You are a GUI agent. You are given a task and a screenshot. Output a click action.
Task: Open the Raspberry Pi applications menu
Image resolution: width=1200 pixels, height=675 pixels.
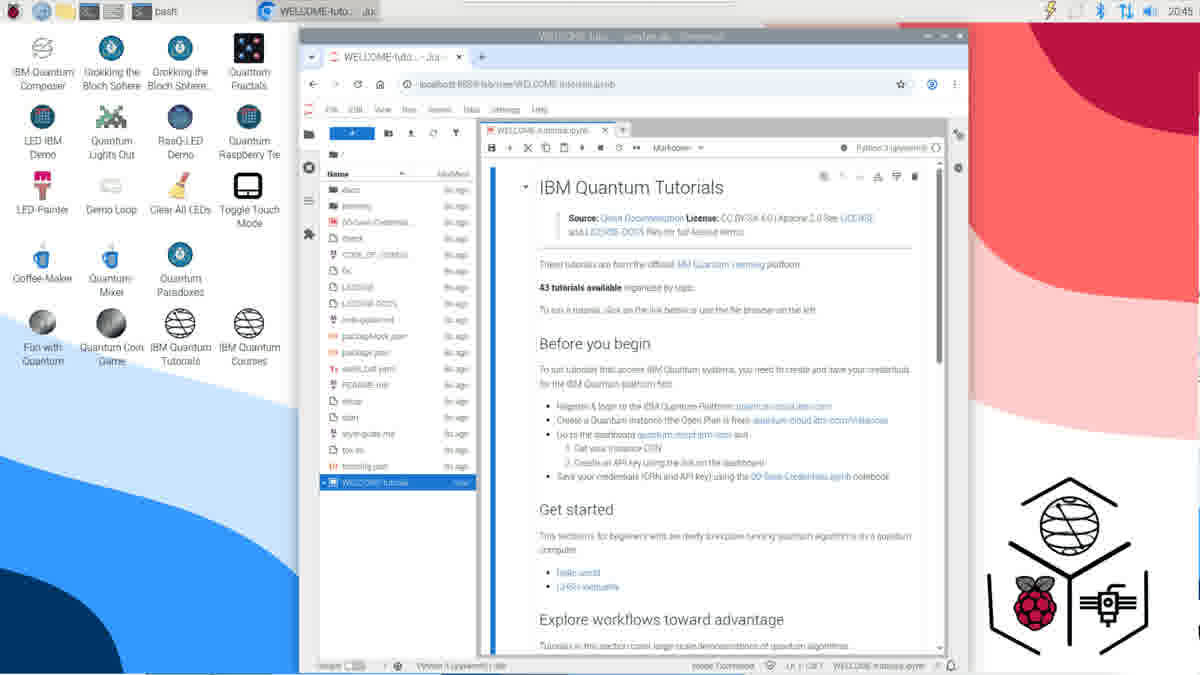coord(13,11)
